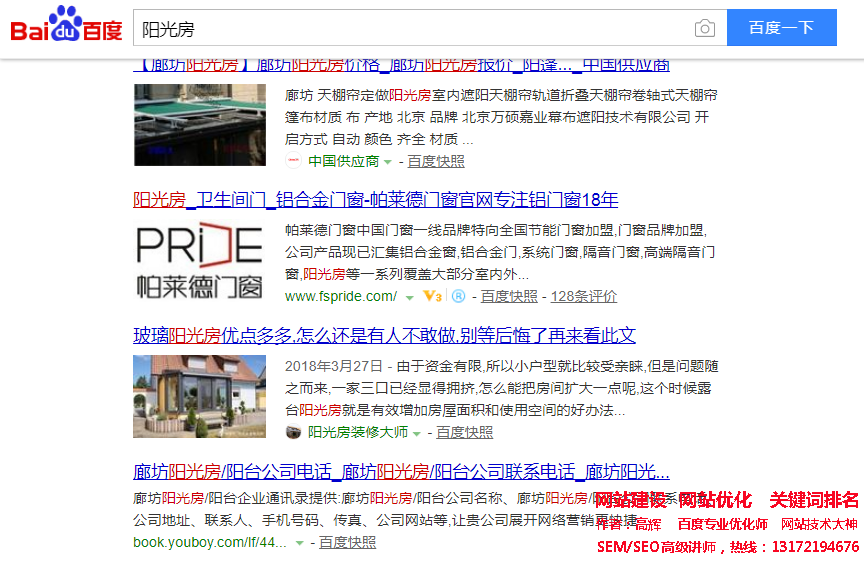Expand dropdown arrow after www.fspride.com
Viewport: 864px width, 569px height.
pos(409,297)
